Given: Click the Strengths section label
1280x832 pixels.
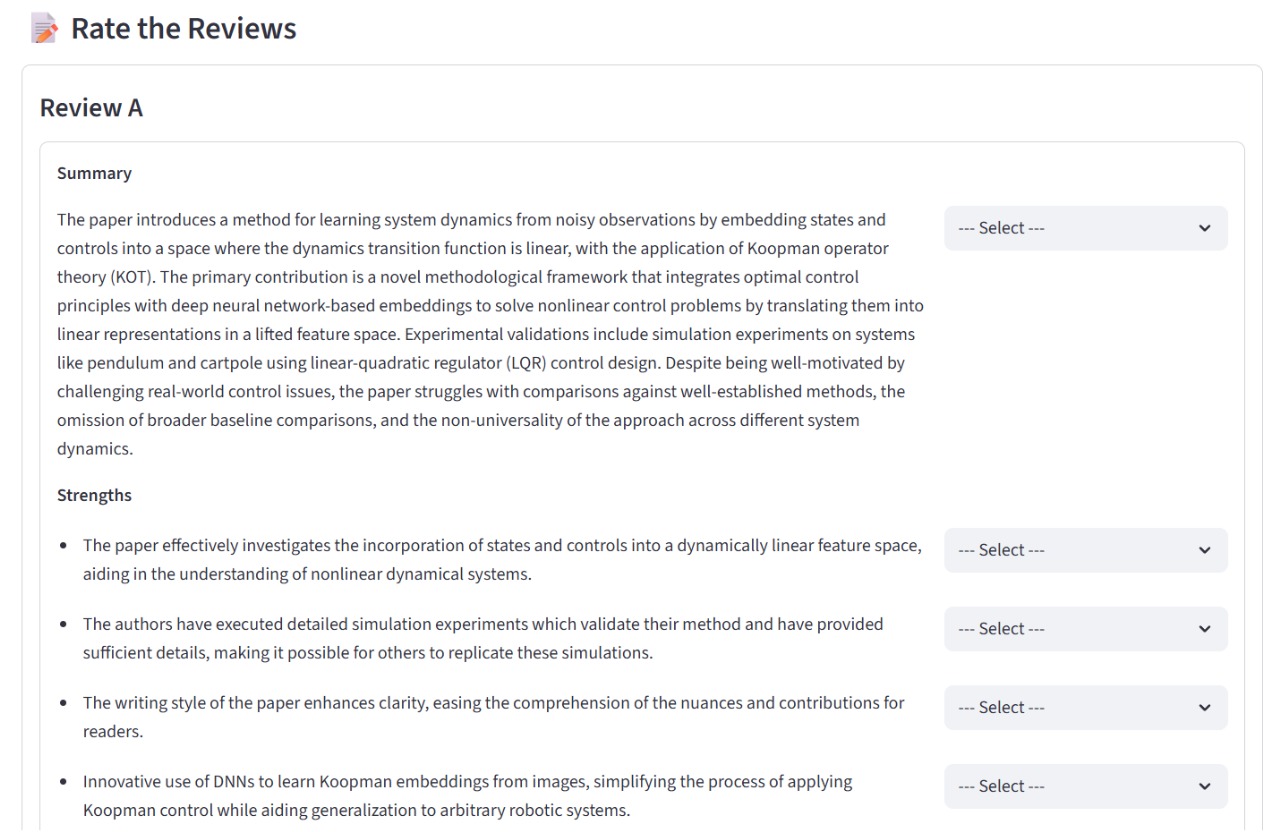Looking at the screenshot, I should [x=94, y=495].
